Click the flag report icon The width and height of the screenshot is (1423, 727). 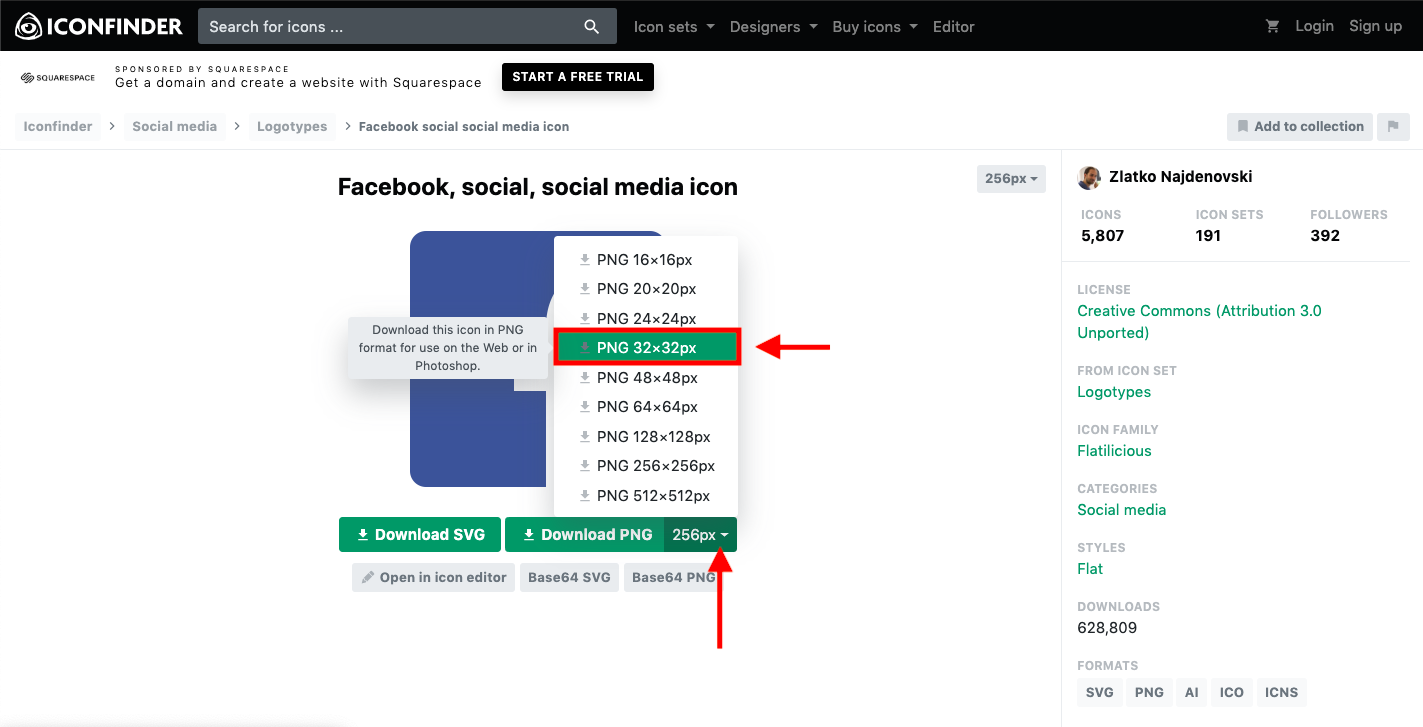coord(1393,126)
